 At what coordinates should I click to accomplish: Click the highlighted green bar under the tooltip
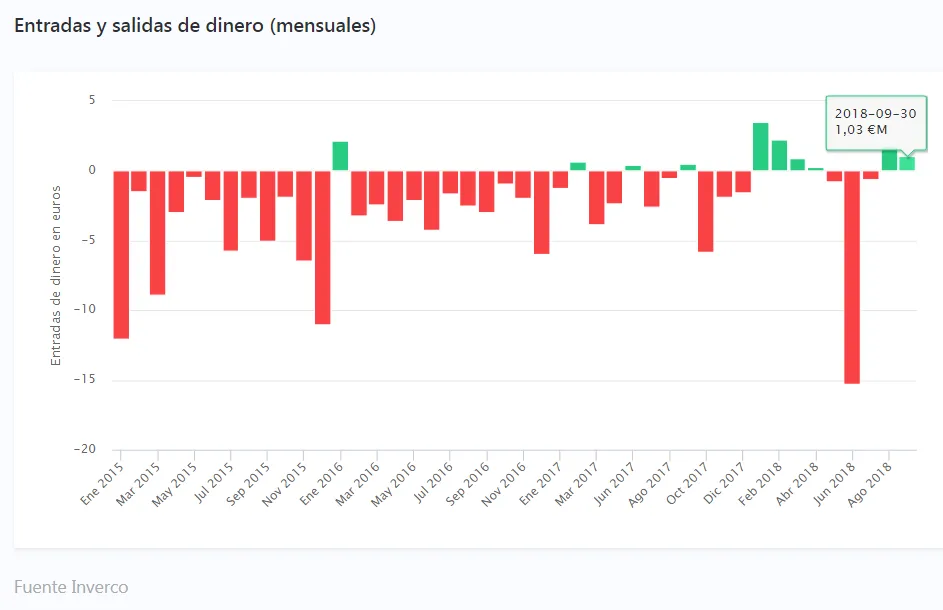pyautogui.click(x=907, y=164)
